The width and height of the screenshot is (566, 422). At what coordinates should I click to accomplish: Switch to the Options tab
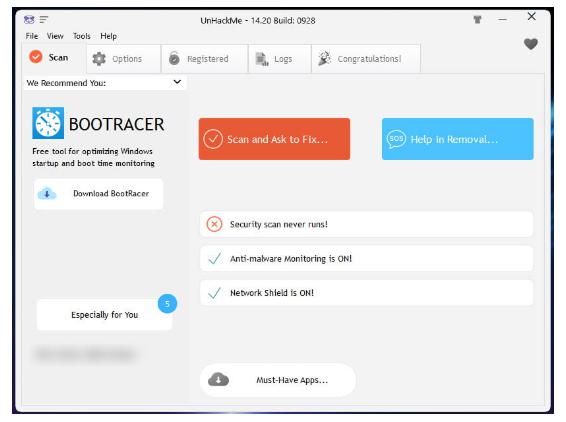tap(123, 59)
